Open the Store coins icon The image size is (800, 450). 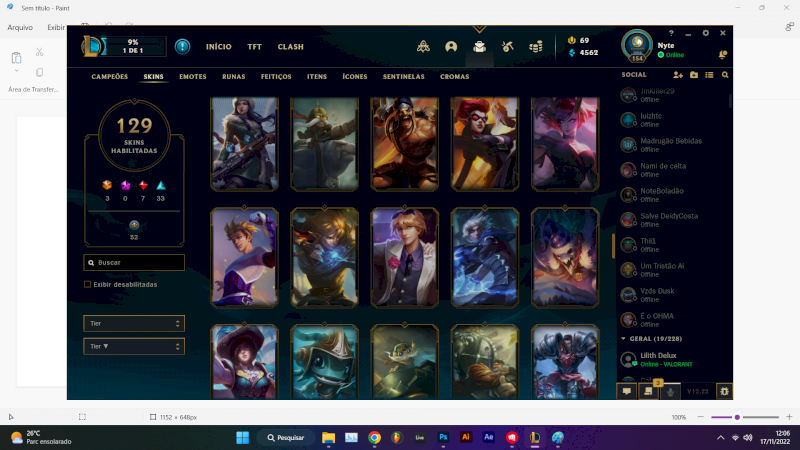[536, 47]
